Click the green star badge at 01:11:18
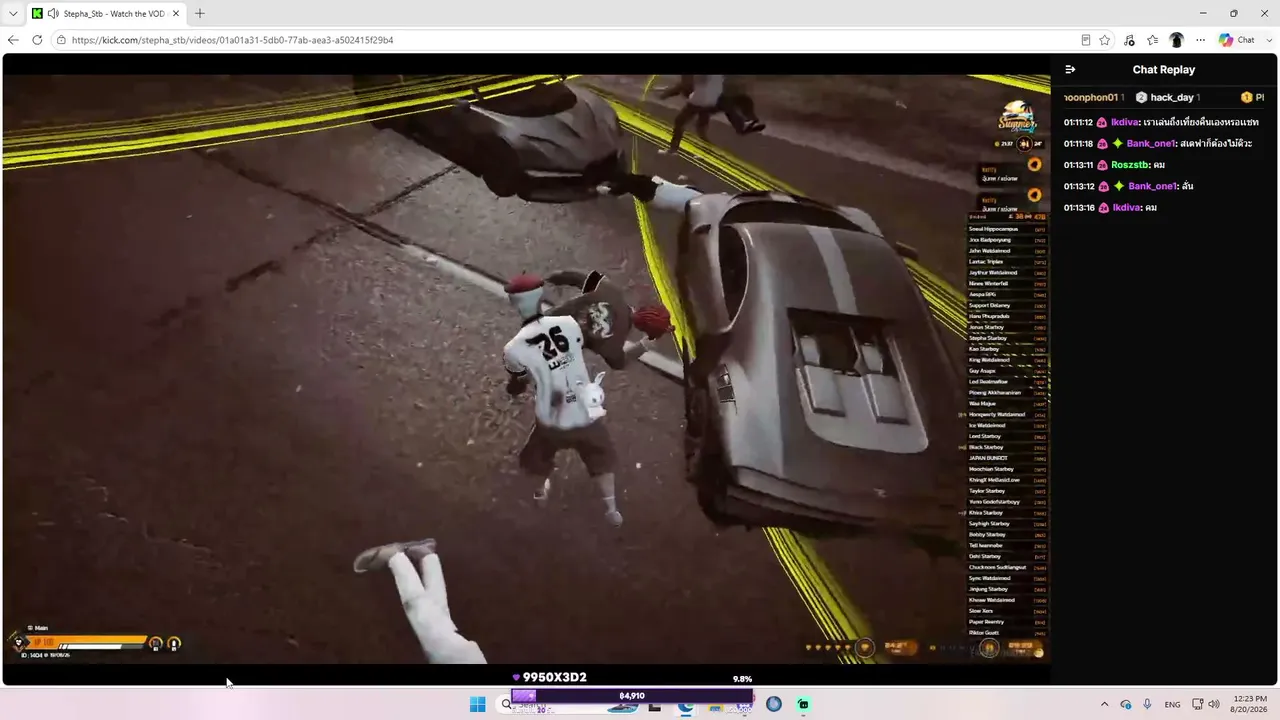1280x720 pixels. tap(1118, 143)
